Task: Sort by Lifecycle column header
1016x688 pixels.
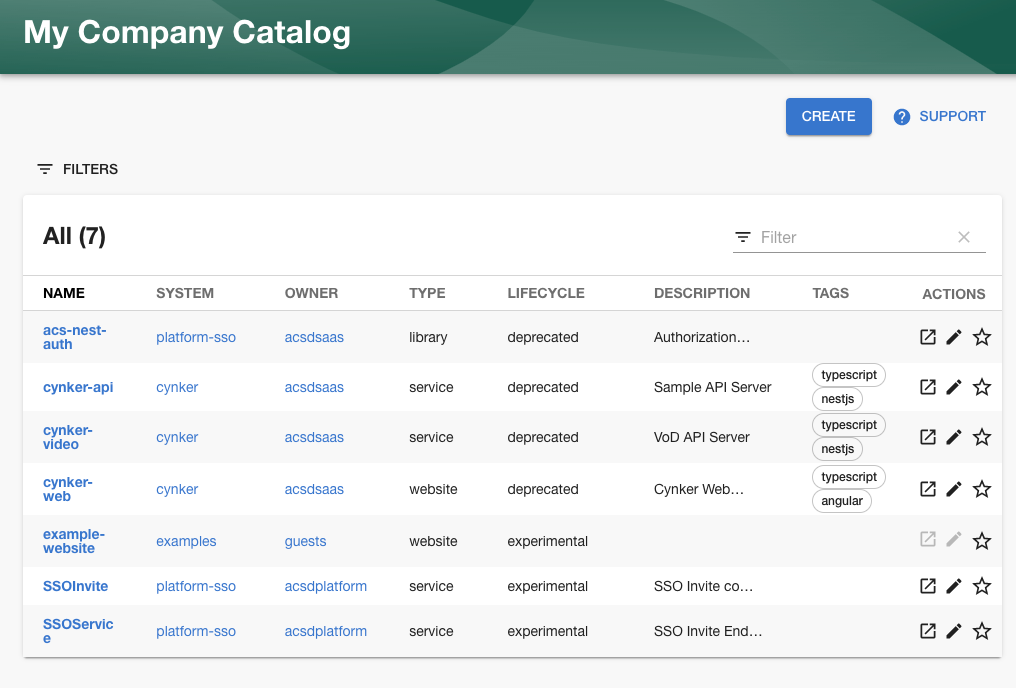Action: point(546,293)
